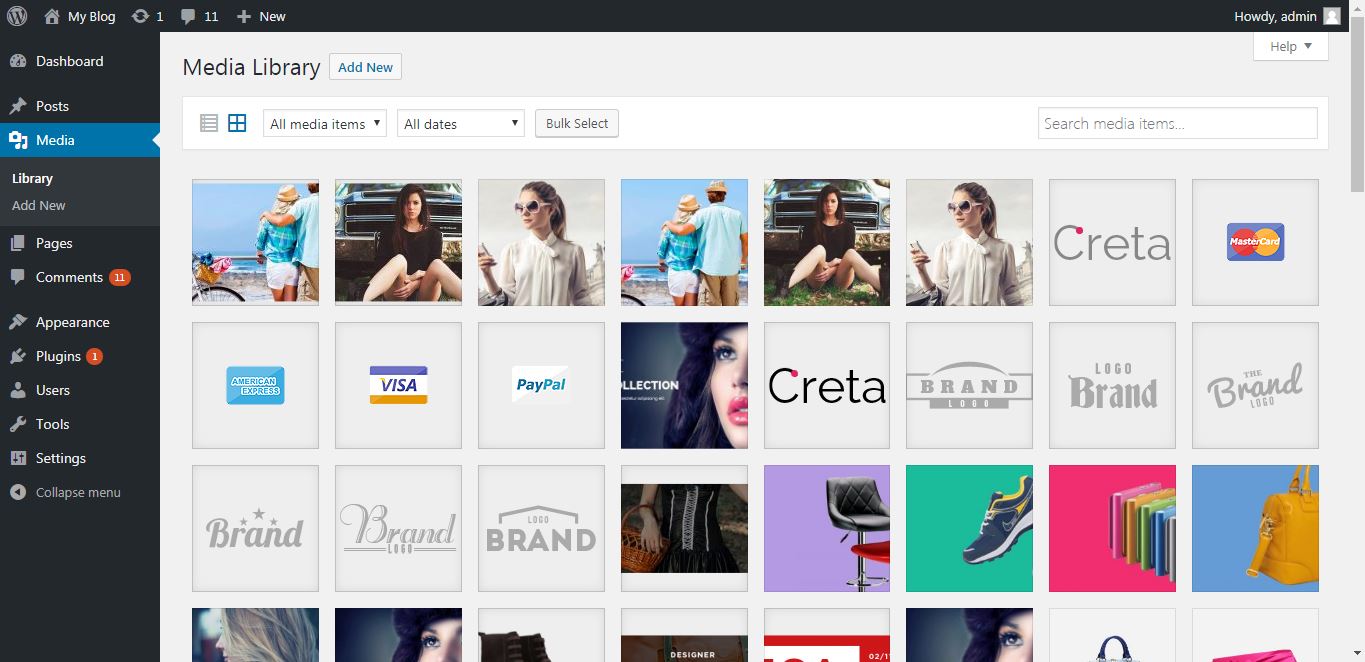Open the PayPal logo thumbnail
This screenshot has width=1365, height=662.
coord(541,385)
